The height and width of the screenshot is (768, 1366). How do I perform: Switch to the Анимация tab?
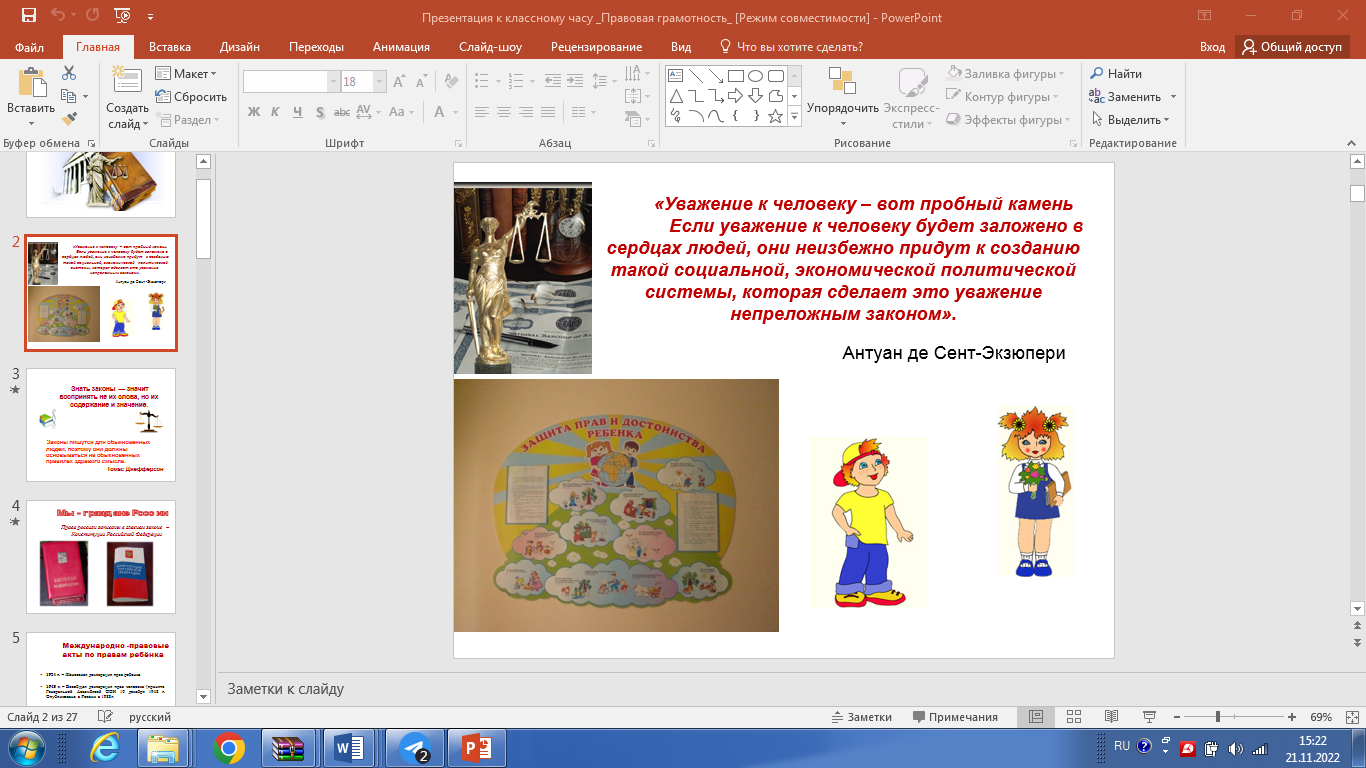click(401, 47)
